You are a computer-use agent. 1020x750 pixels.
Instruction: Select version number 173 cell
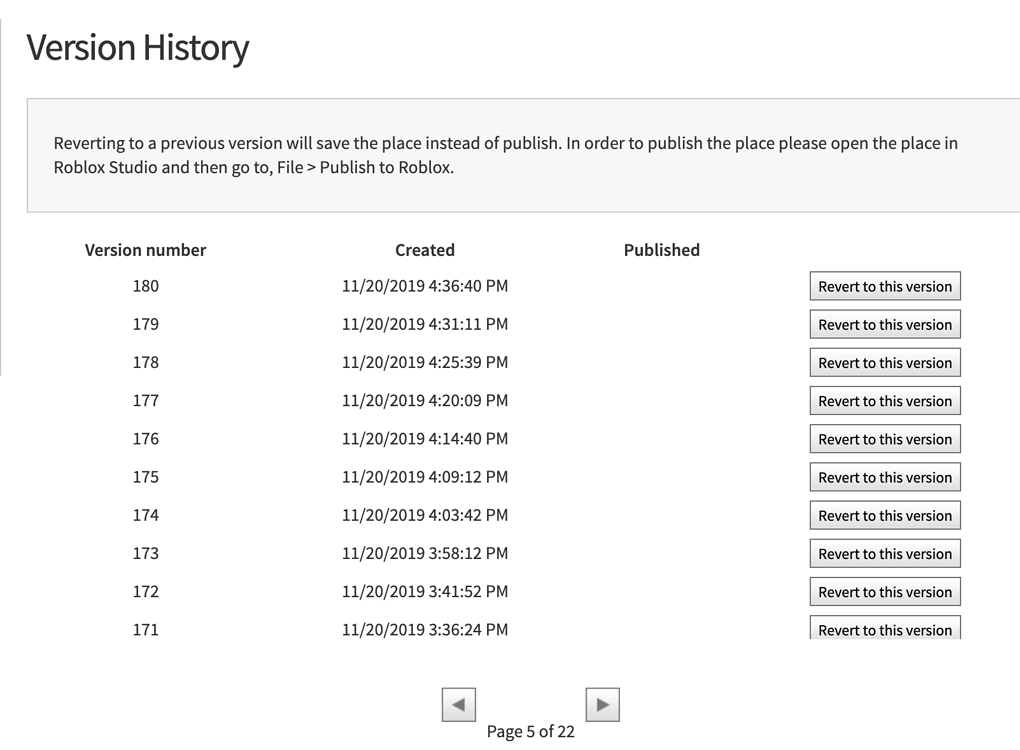[146, 554]
